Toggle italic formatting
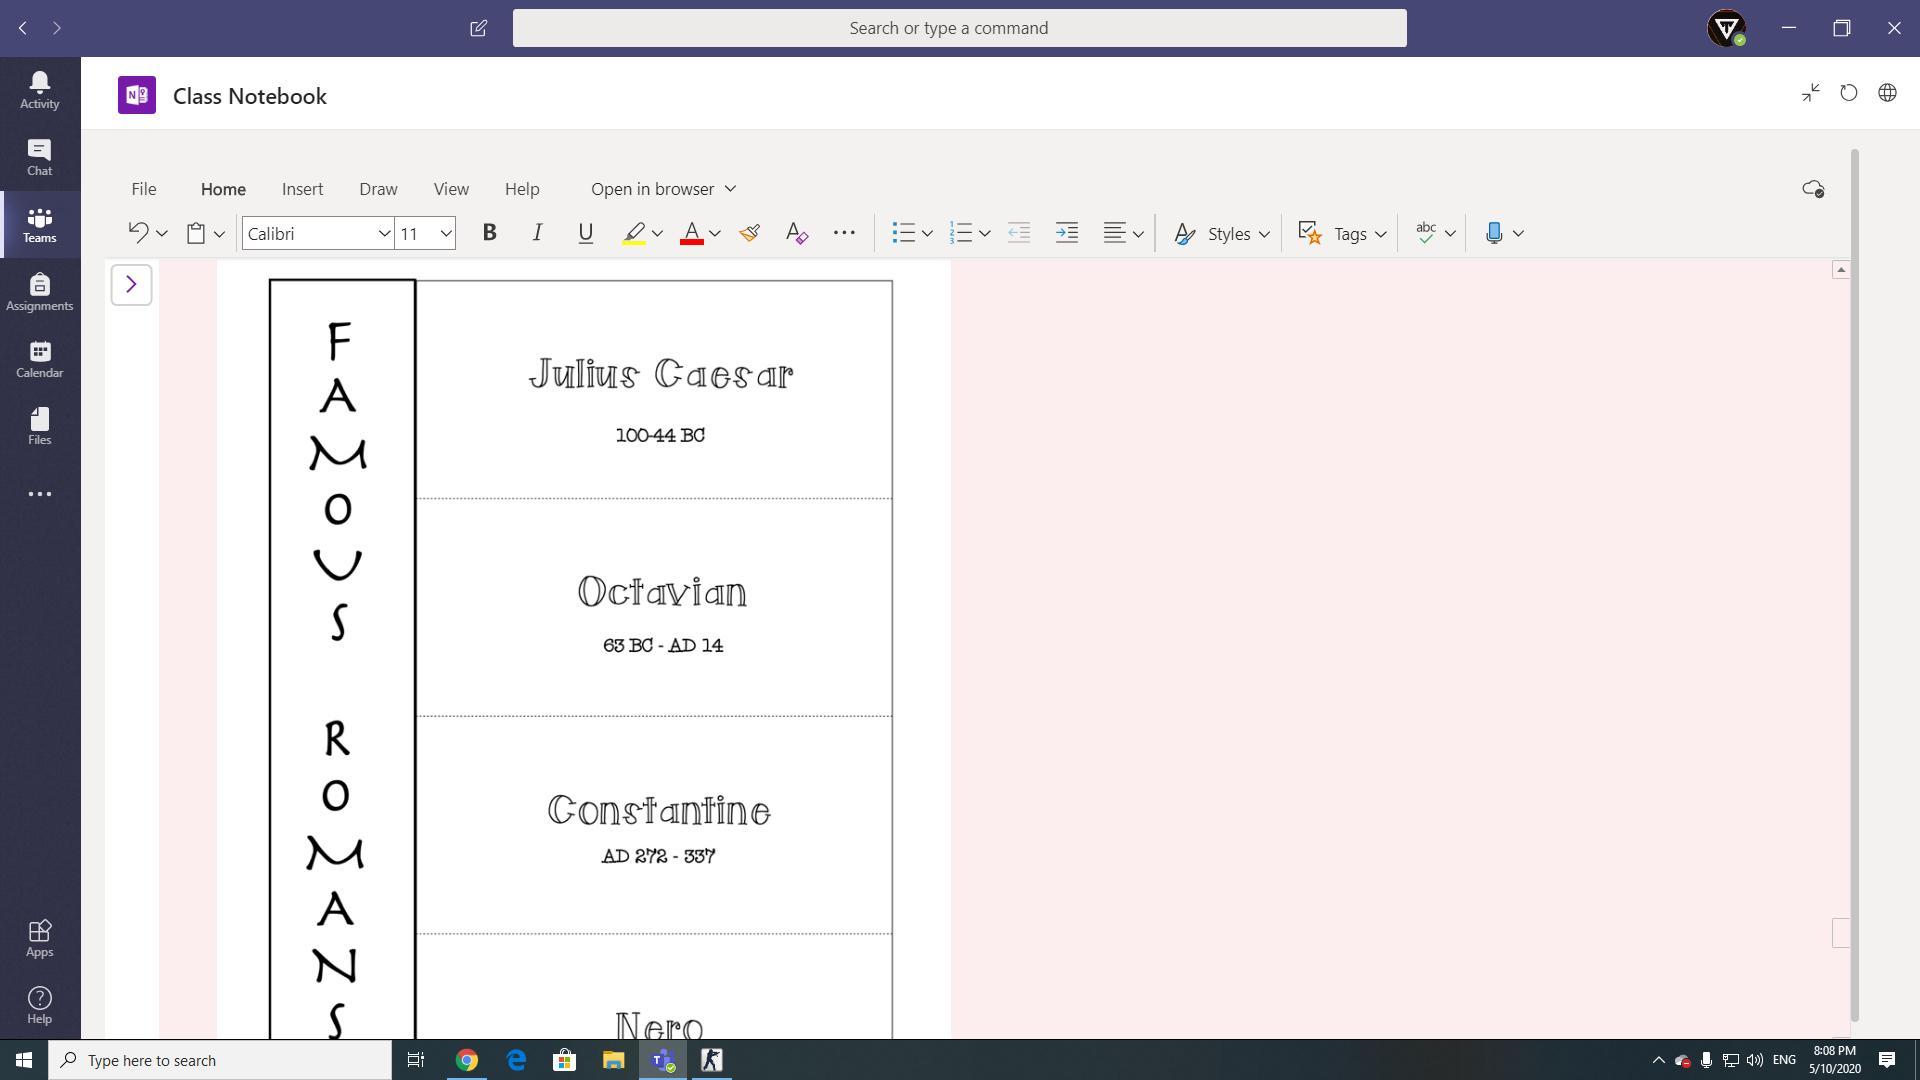The height and width of the screenshot is (1080, 1920). 537,233
